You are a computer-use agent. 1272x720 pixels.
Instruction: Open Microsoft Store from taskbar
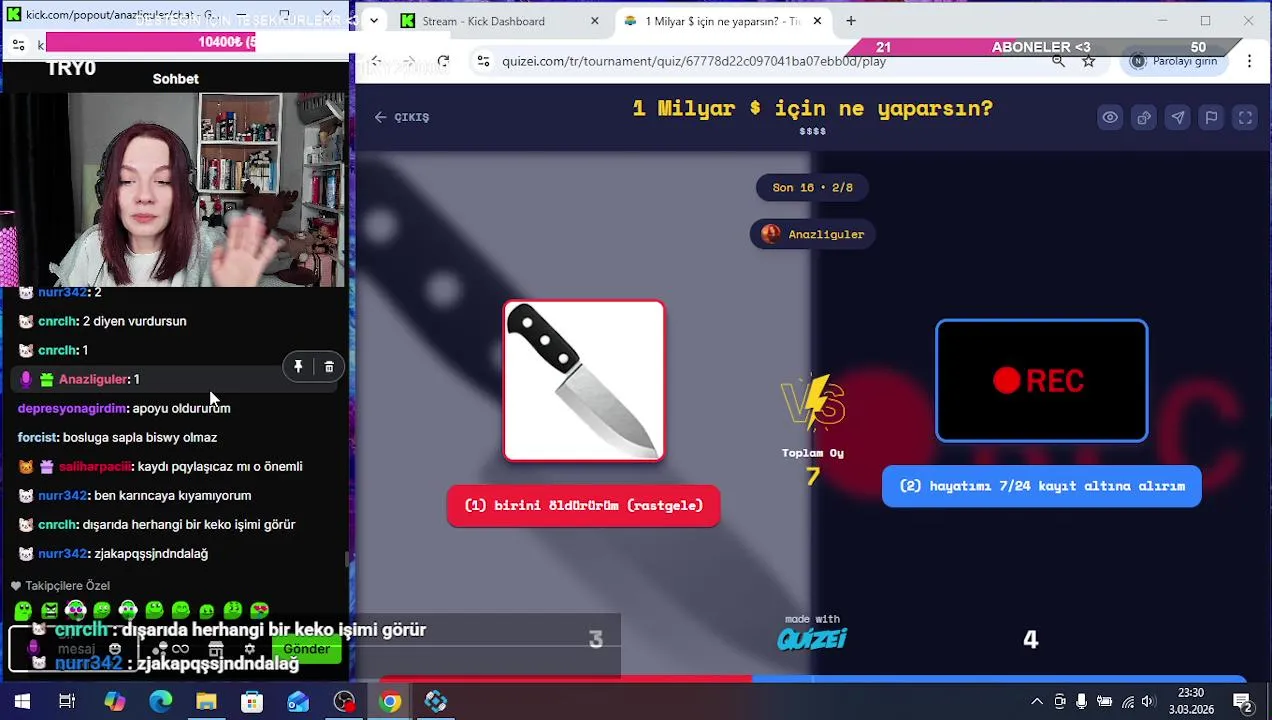[x=252, y=702]
